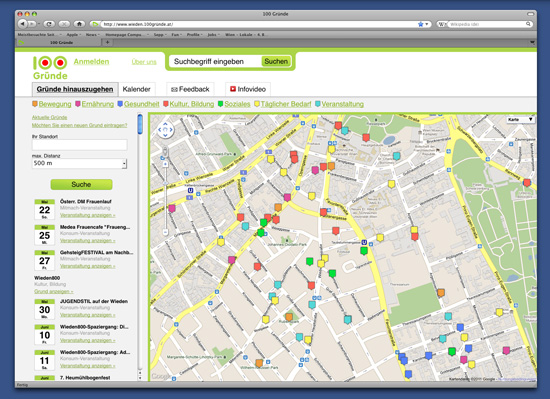Click the green Suche button in the sidebar
This screenshot has height=399, width=550.
point(81,184)
